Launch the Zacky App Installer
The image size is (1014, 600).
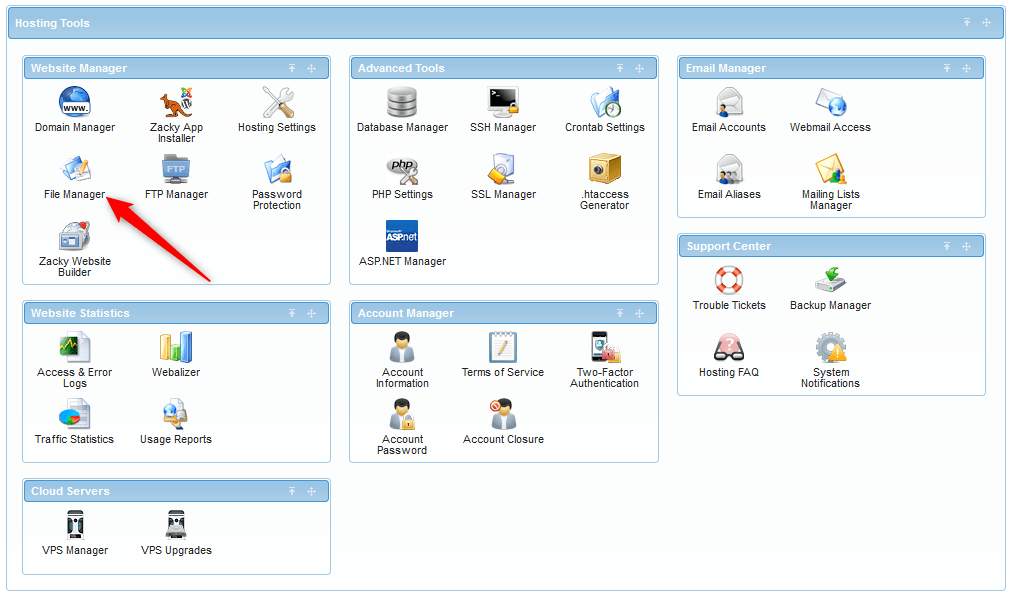(x=176, y=100)
